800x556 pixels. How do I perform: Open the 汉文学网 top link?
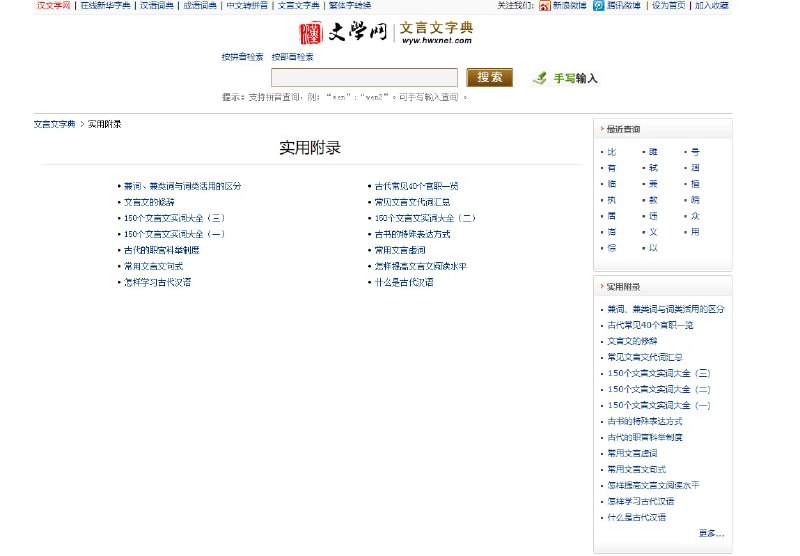(x=53, y=6)
